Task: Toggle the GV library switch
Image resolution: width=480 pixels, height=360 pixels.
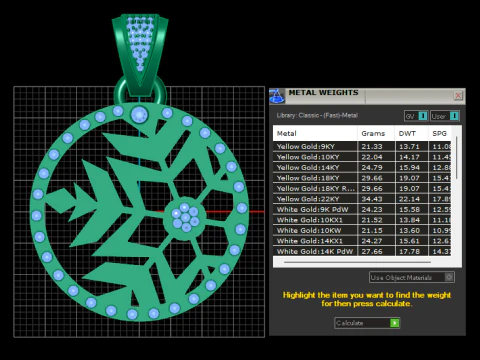Action: coord(416,116)
